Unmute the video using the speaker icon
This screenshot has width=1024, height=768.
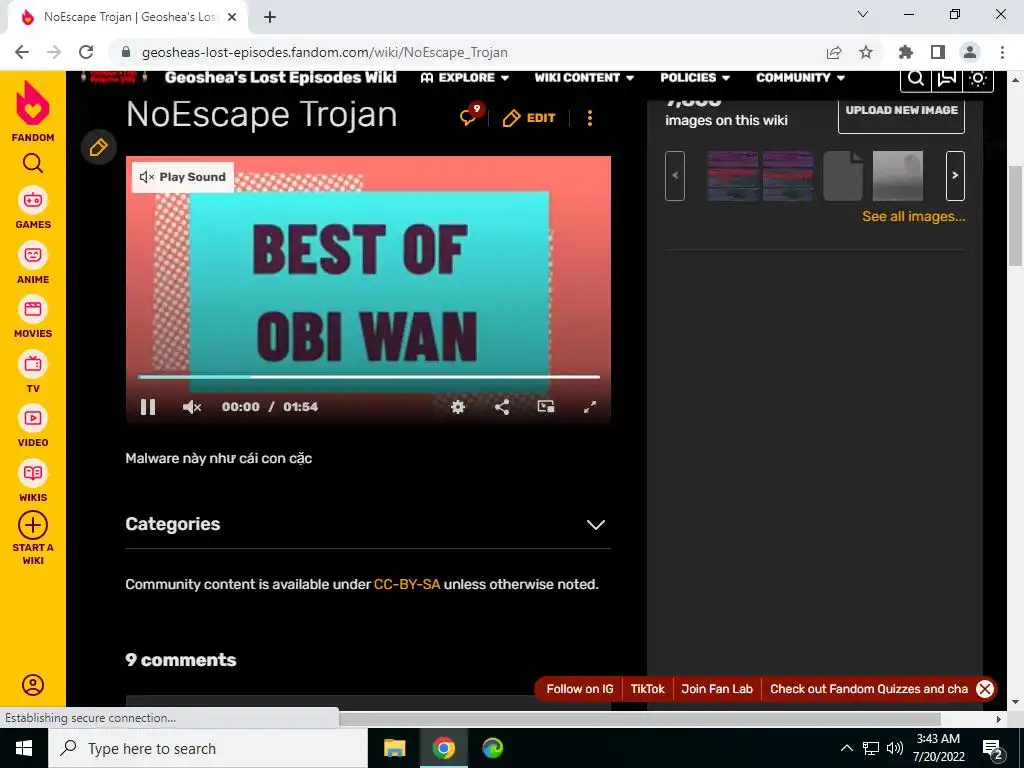191,407
